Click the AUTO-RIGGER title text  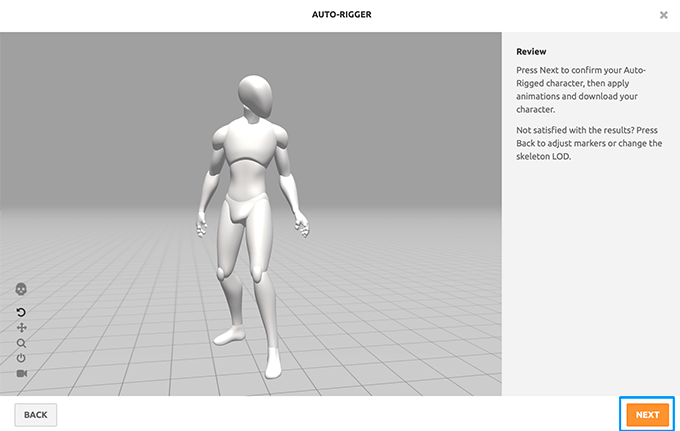[341, 15]
